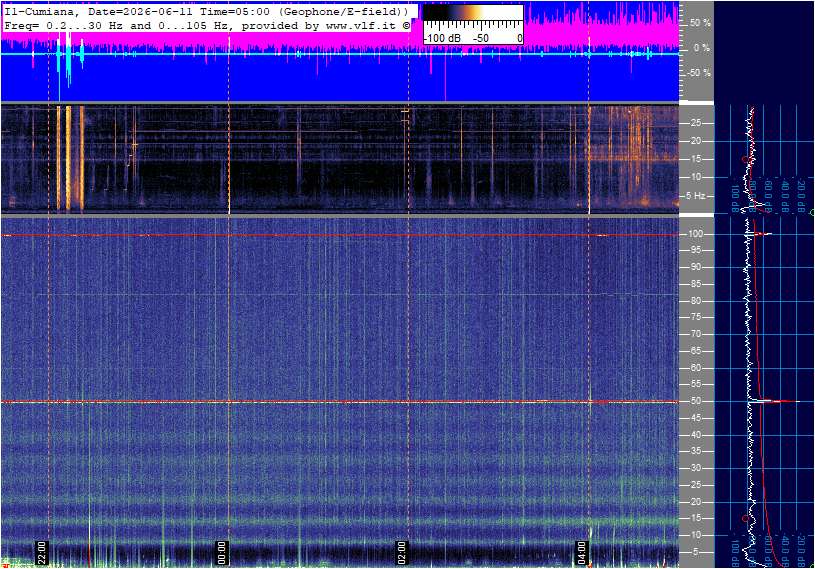
Task: Click the 60 Hz frequency axis label
Action: tap(695, 368)
